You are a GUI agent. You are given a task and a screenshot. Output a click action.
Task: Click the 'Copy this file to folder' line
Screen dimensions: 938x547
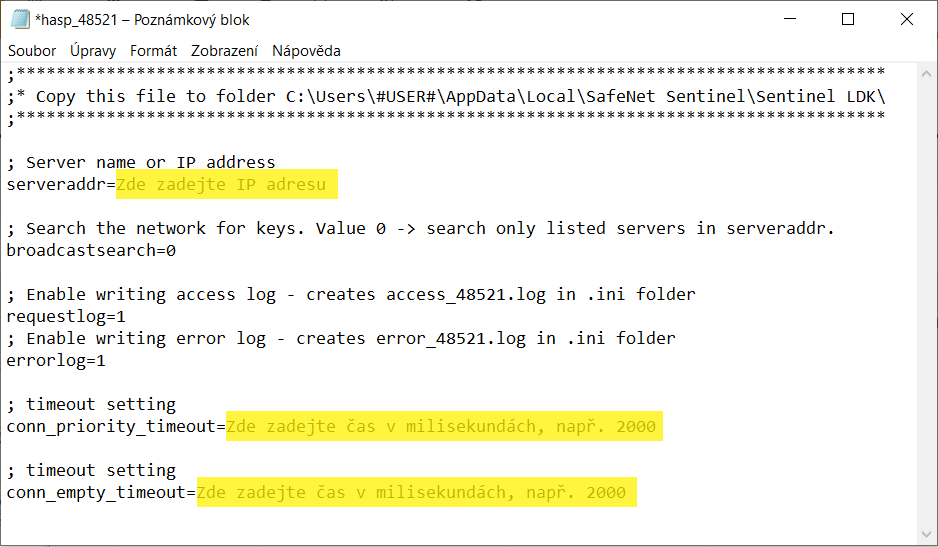click(x=446, y=96)
